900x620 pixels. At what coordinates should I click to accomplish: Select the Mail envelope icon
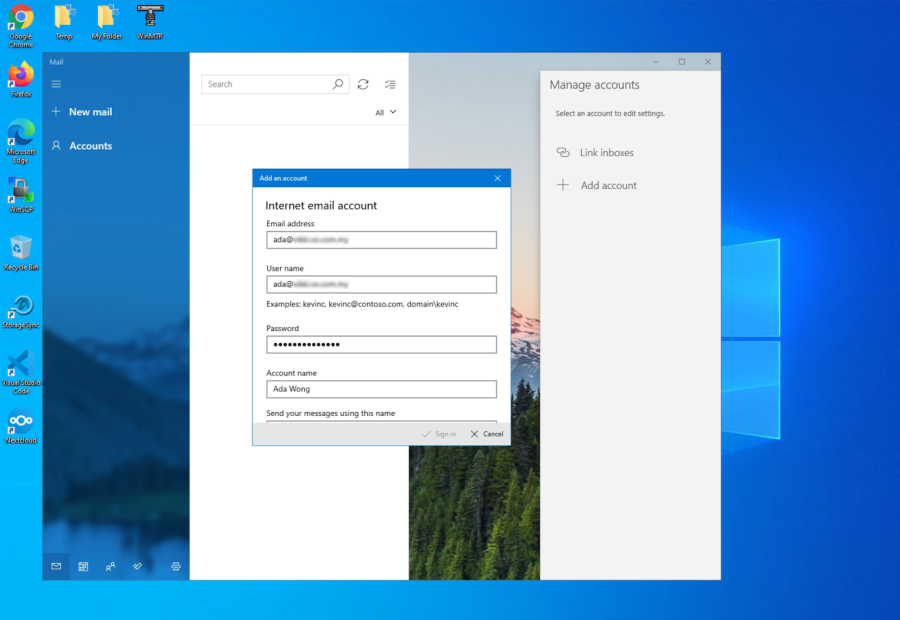point(56,566)
